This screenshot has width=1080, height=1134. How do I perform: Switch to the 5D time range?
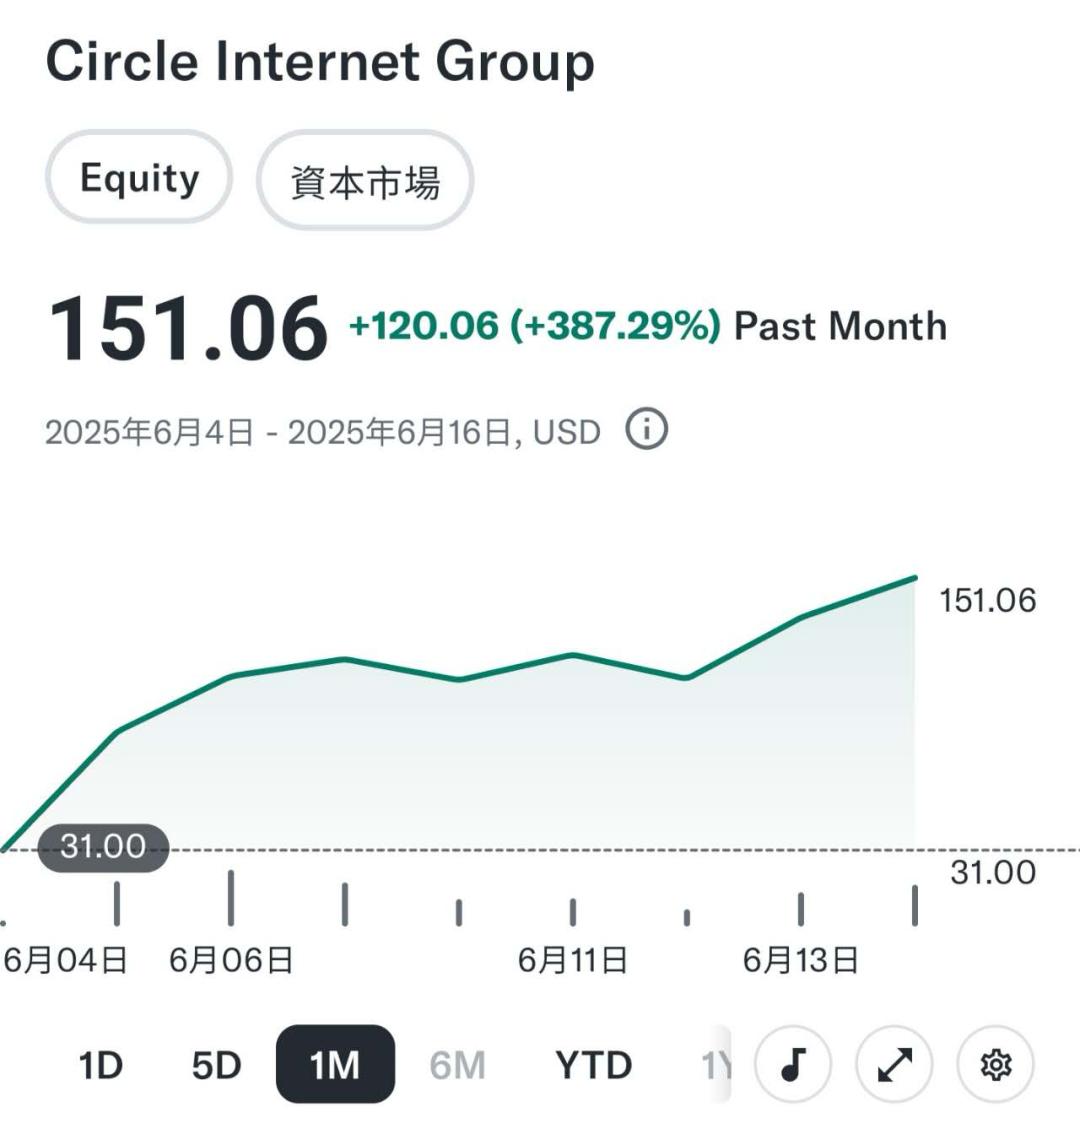(x=216, y=1066)
